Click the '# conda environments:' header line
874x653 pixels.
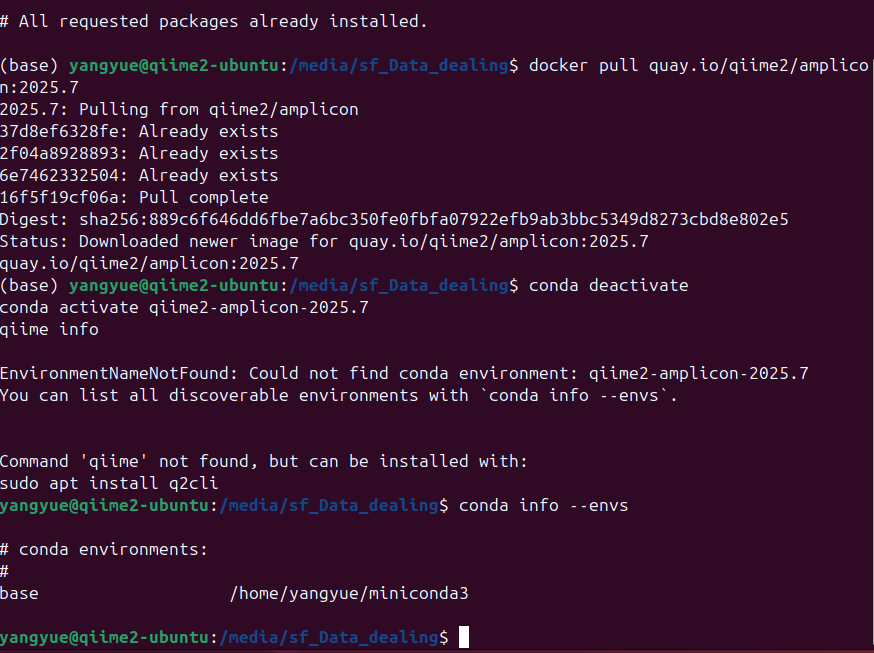pyautogui.click(x=104, y=549)
